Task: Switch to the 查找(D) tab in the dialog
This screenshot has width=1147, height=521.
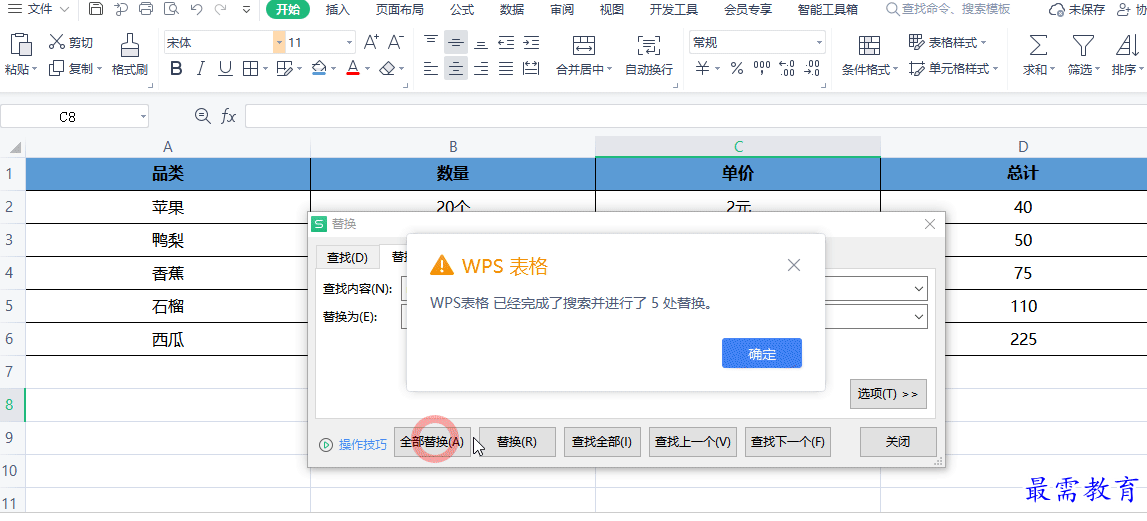Action: pyautogui.click(x=347, y=258)
